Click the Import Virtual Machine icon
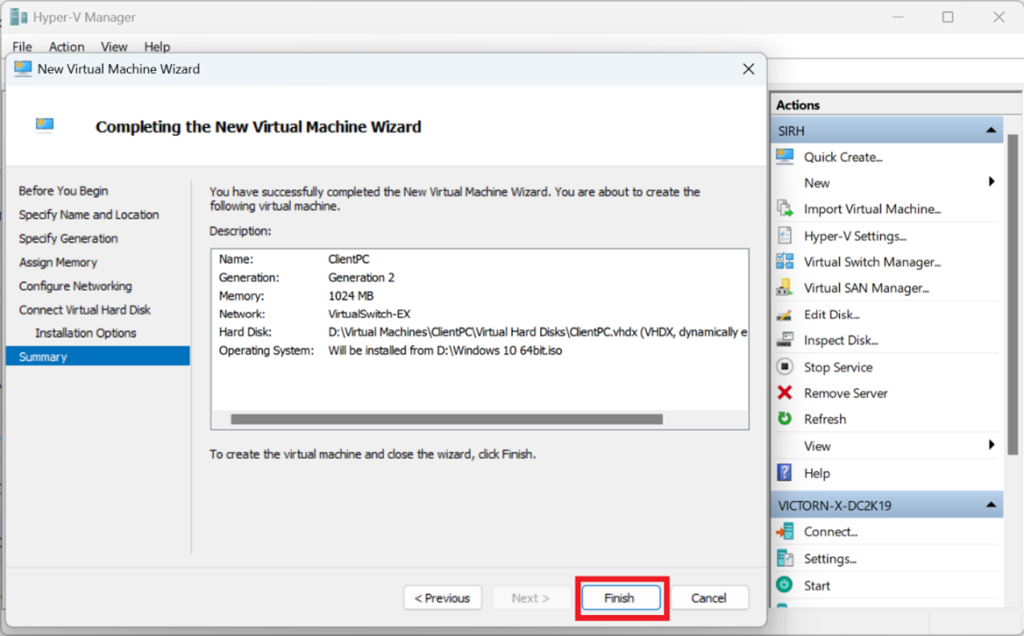 [785, 209]
